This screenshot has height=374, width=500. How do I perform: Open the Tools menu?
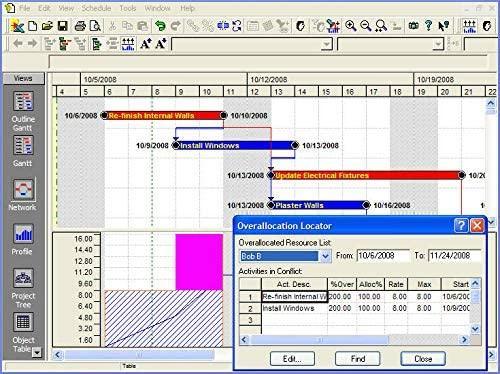click(x=128, y=8)
